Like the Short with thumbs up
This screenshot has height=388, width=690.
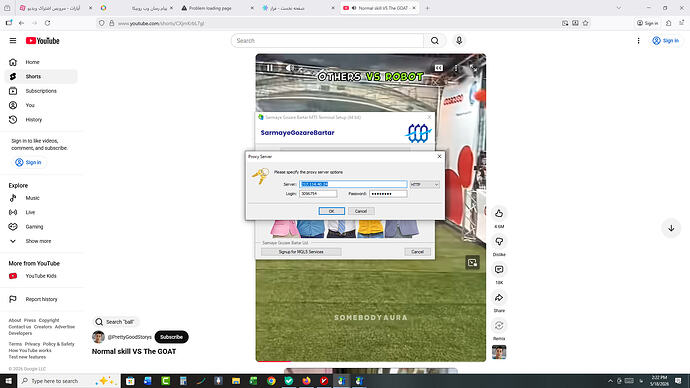tap(499, 213)
